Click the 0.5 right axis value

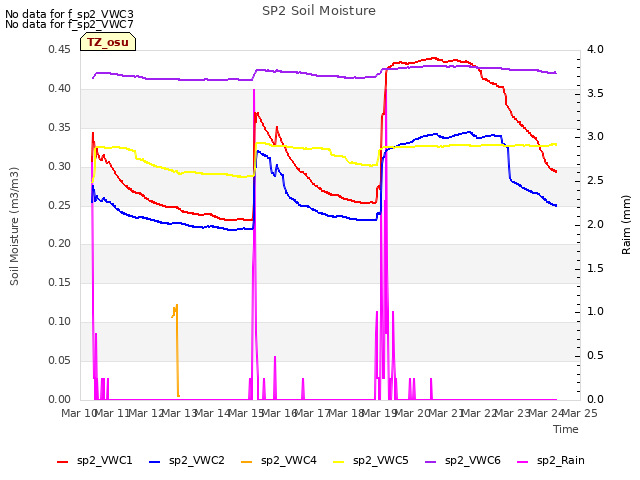pyautogui.click(x=595, y=356)
